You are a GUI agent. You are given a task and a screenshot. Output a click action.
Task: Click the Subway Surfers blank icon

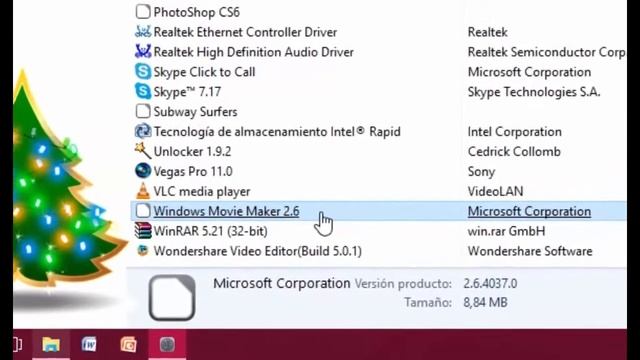[142, 111]
